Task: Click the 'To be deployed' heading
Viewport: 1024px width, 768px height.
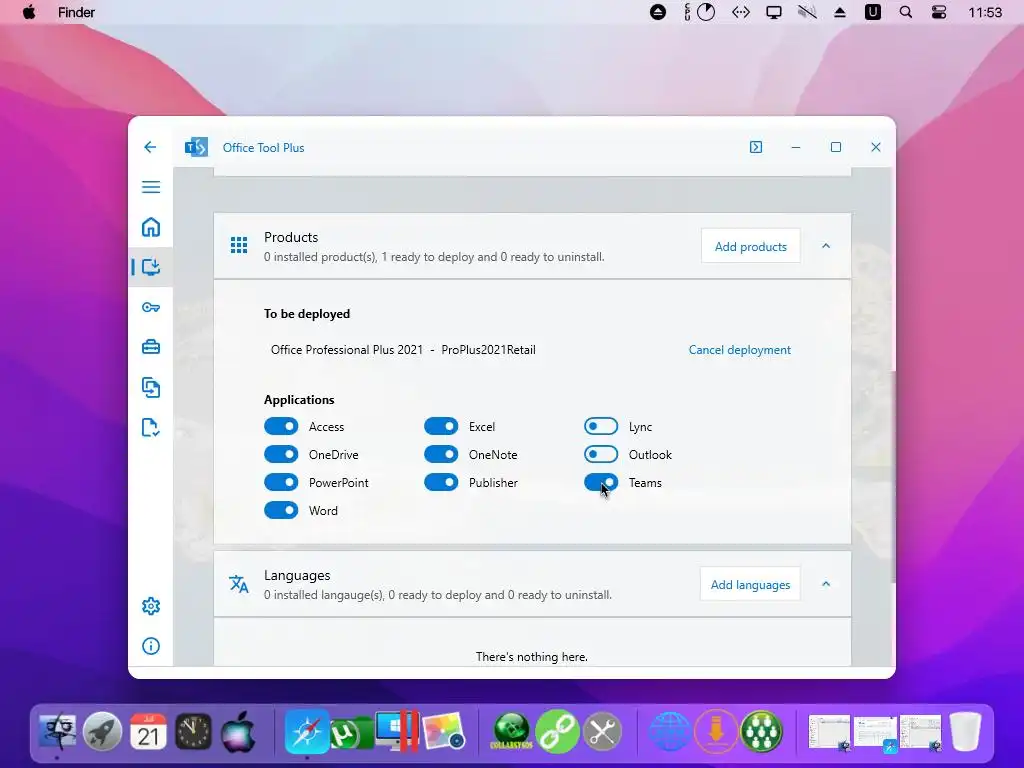Action: tap(307, 313)
